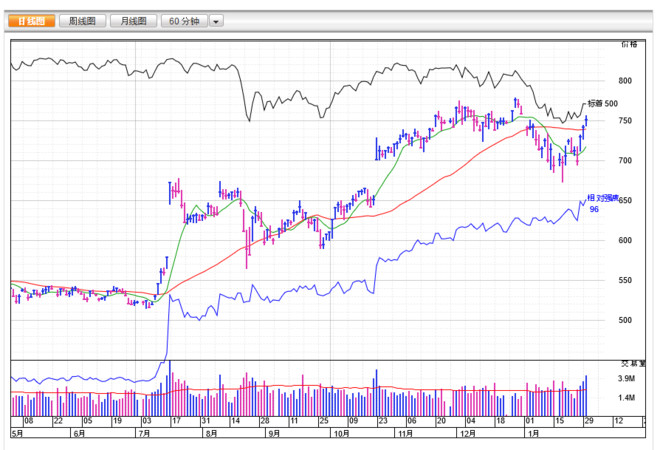660x450 pixels.
Task: Click the 1.4M volume axis label
Action: tap(626, 398)
